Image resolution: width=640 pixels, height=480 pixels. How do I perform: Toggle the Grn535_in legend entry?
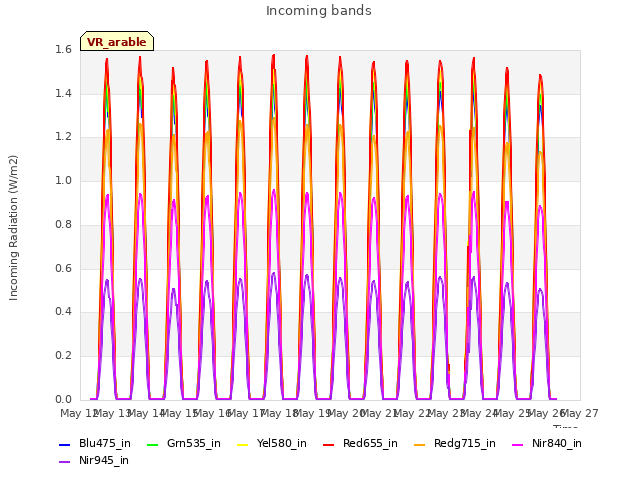(184, 444)
